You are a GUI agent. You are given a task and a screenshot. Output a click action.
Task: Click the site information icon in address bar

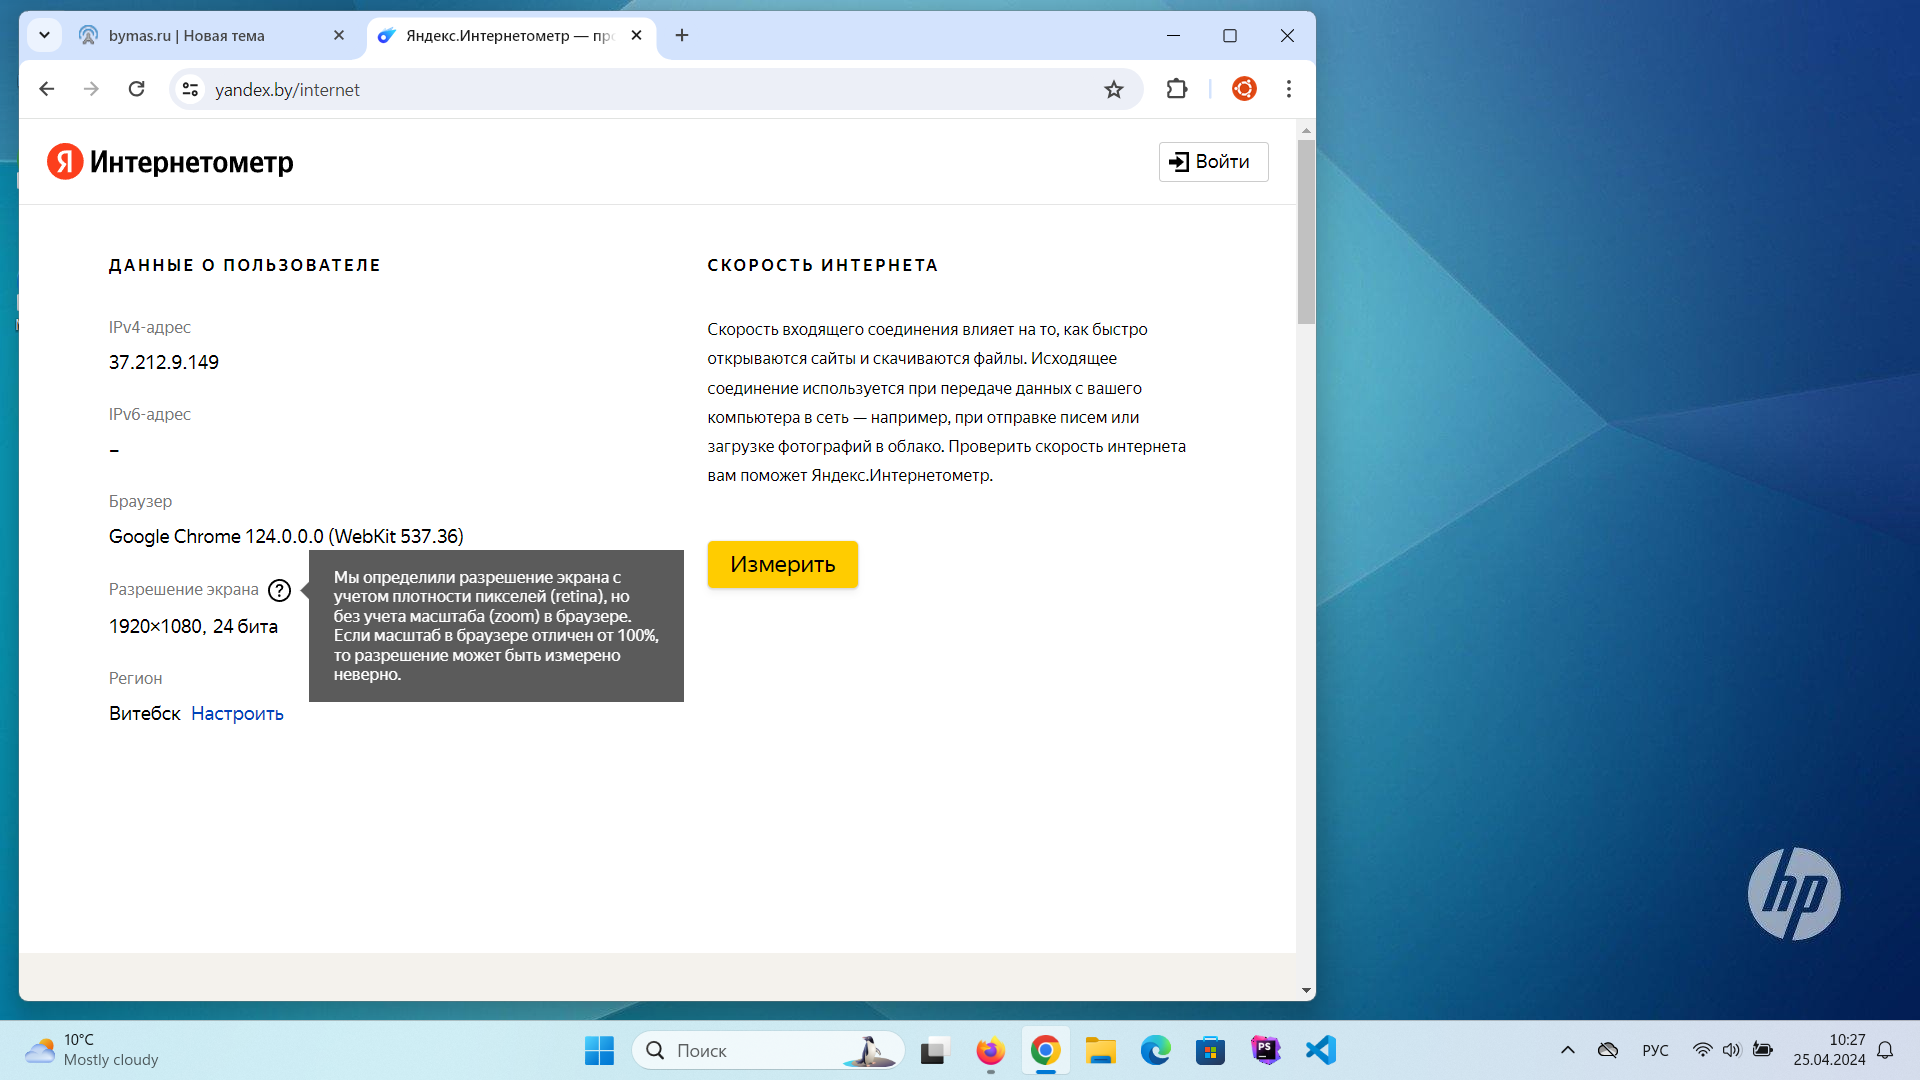click(190, 90)
